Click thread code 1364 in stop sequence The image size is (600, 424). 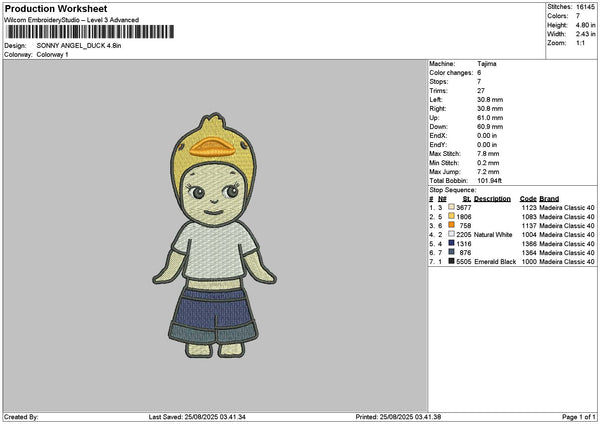point(529,253)
